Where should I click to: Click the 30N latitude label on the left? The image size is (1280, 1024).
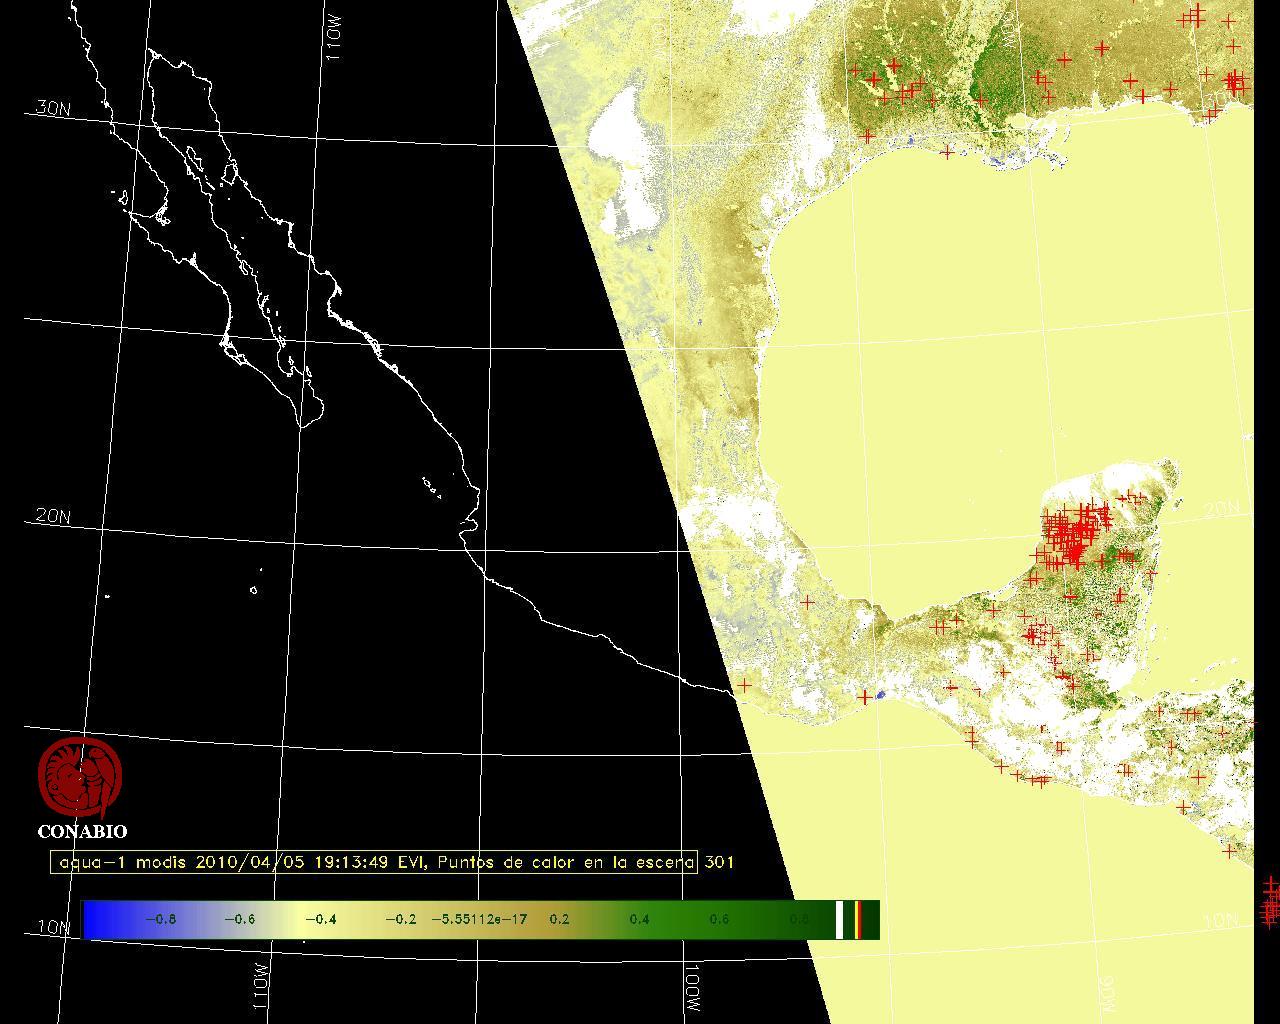click(x=52, y=108)
